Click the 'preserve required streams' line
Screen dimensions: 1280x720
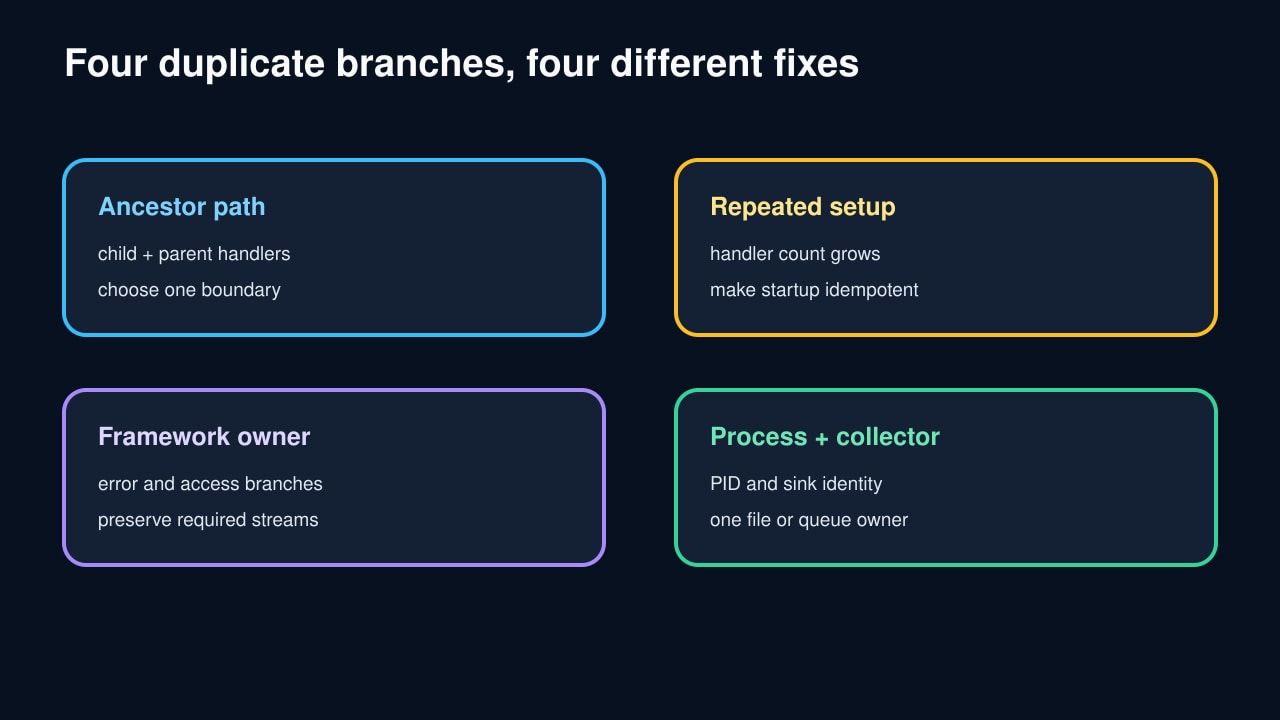208,520
